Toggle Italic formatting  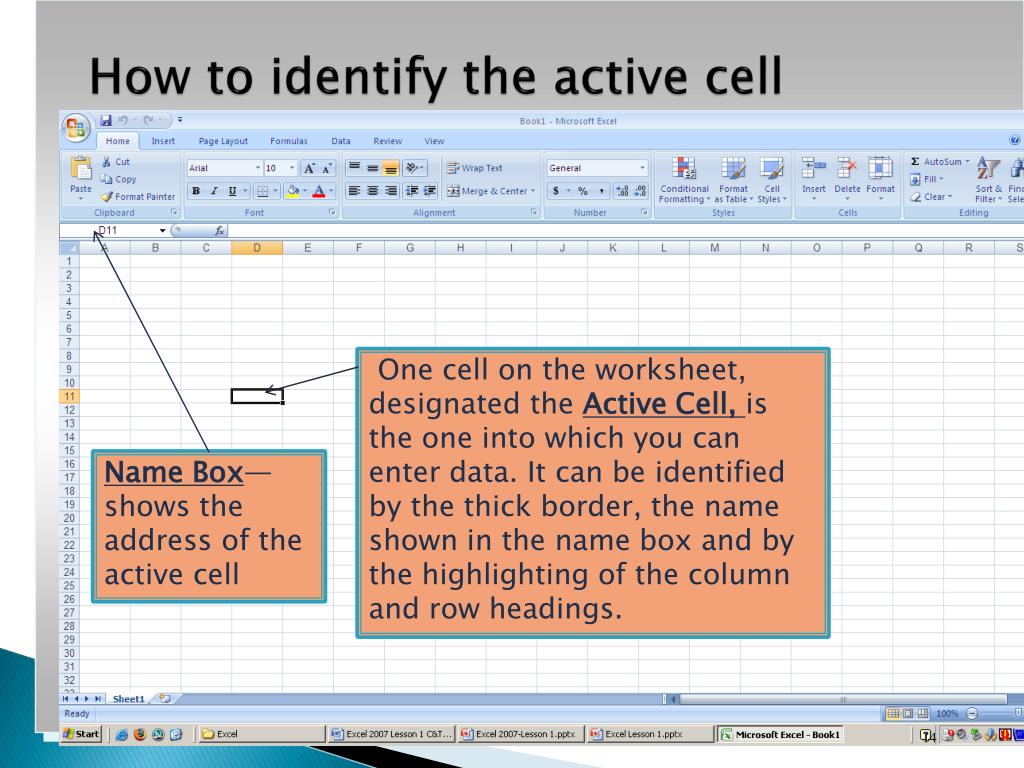[x=214, y=191]
